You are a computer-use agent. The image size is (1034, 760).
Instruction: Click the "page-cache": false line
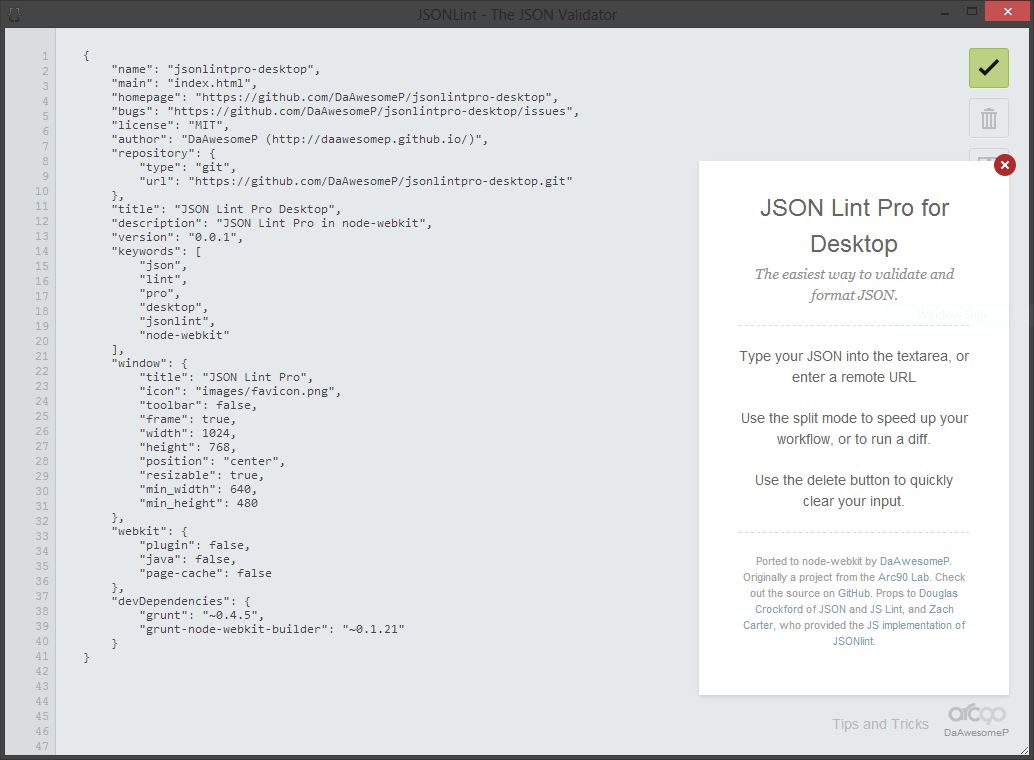point(205,573)
